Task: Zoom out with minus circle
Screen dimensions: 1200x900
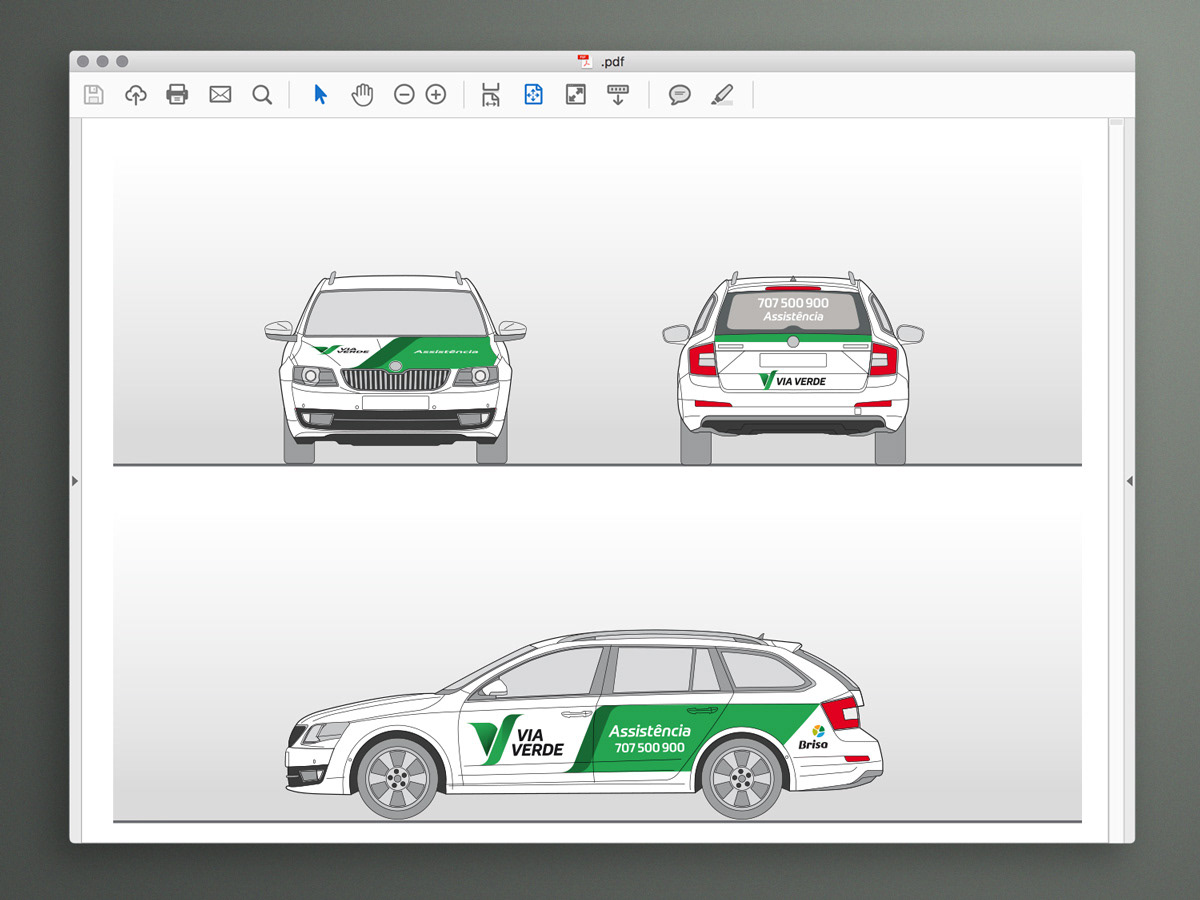Action: 404,95
